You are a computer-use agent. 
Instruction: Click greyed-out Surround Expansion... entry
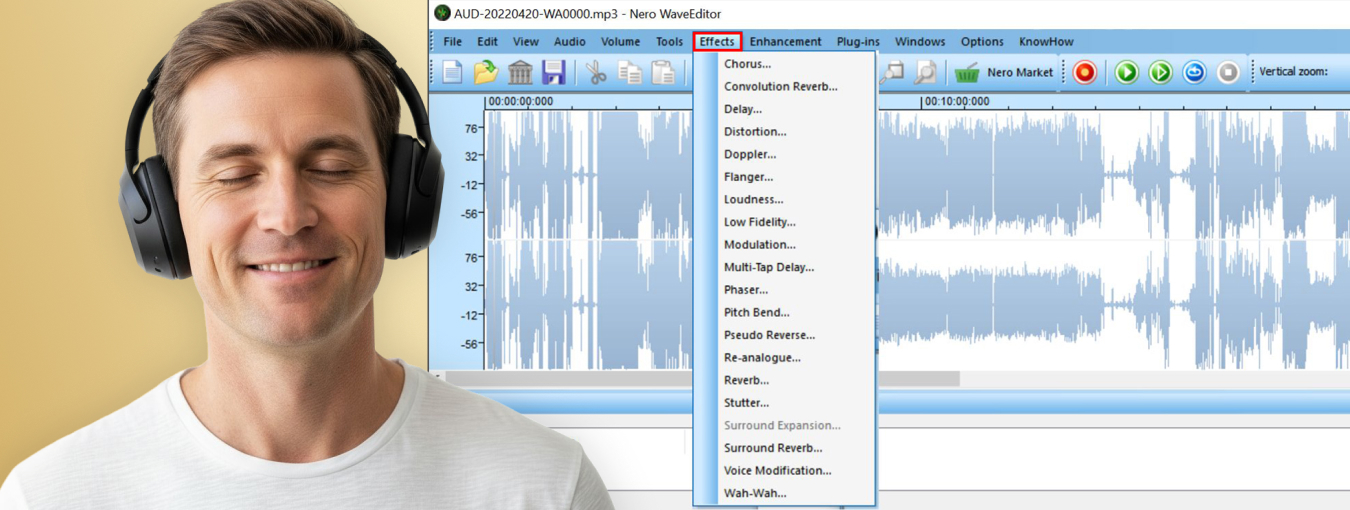(784, 425)
